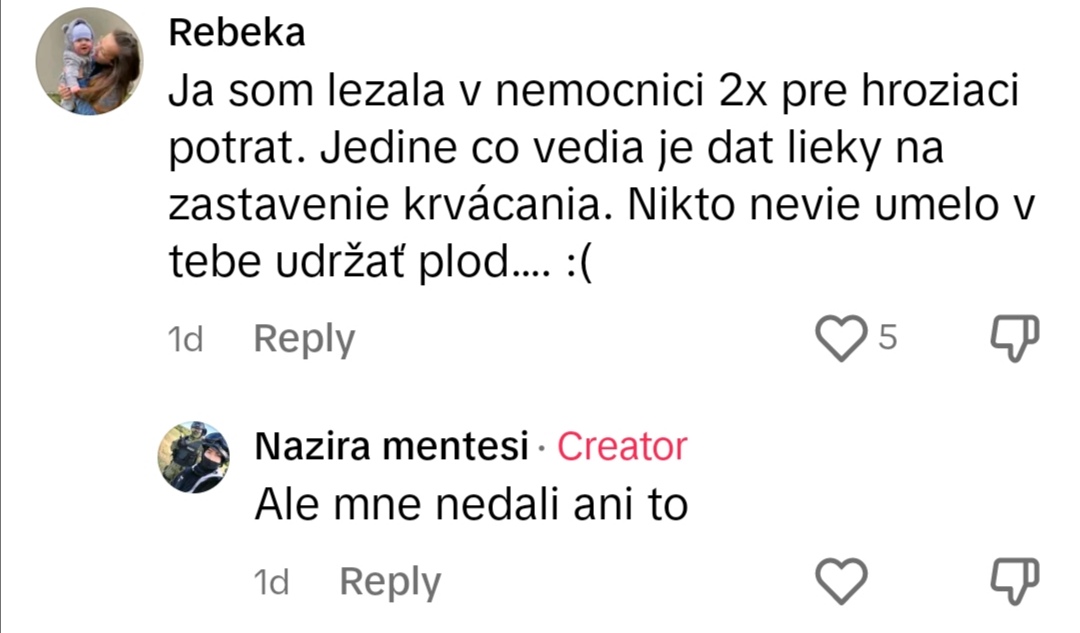Click the 1d timestamp under the creator's reply
Screen dimensions: 1080x633
click(272, 582)
